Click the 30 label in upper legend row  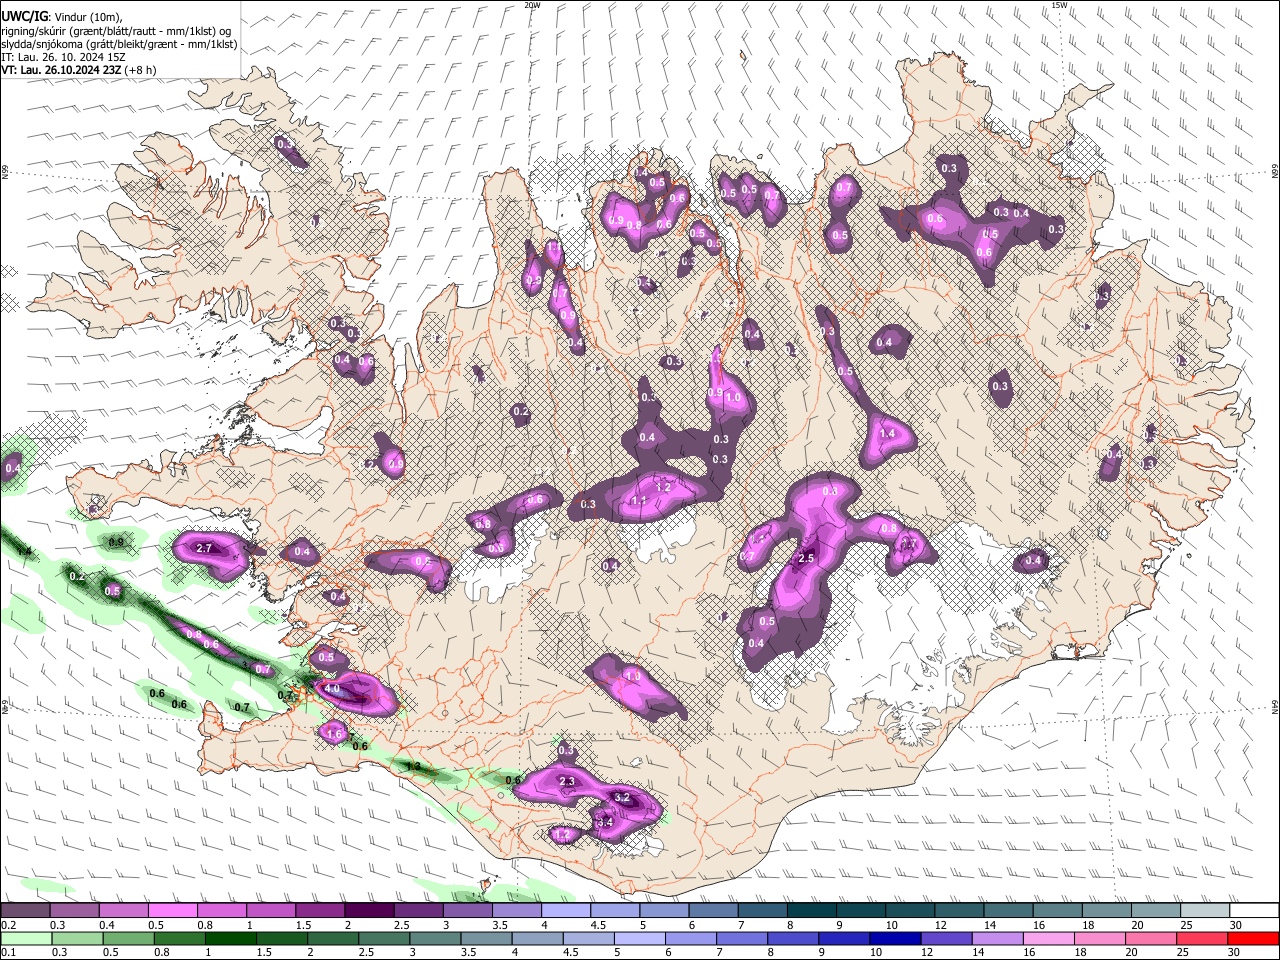click(1235, 925)
